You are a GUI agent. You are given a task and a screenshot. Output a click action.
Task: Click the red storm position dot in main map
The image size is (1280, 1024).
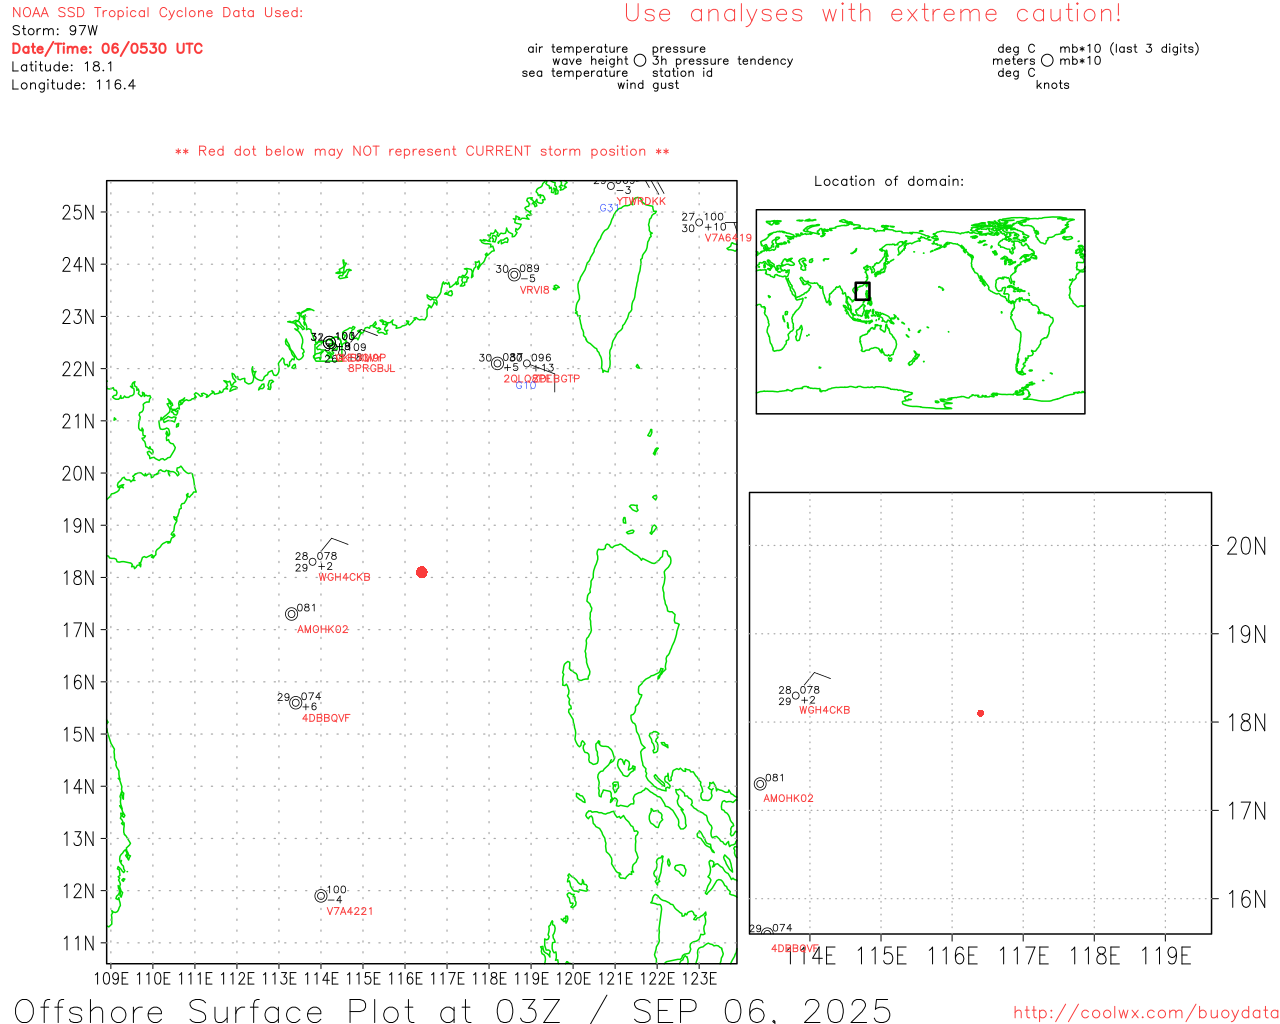[x=421, y=572]
